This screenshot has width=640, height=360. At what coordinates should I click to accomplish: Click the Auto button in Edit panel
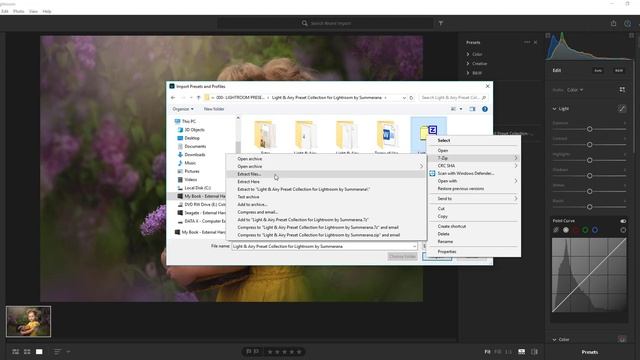tap(598, 70)
